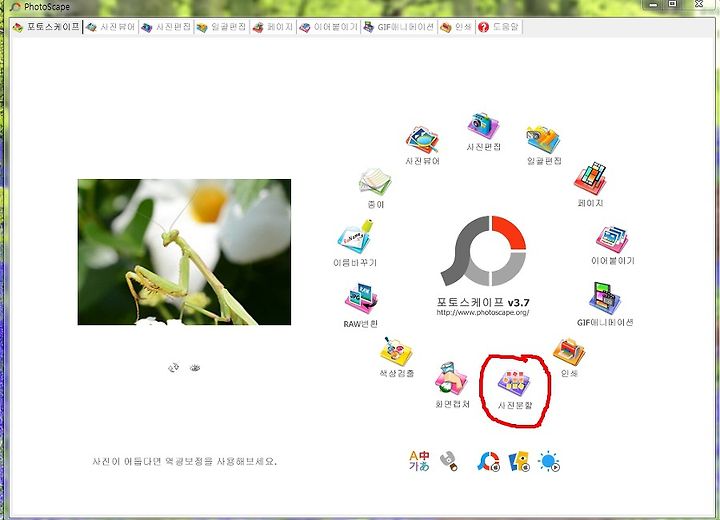Switch to the 포토스케이프 tab

click(46, 27)
